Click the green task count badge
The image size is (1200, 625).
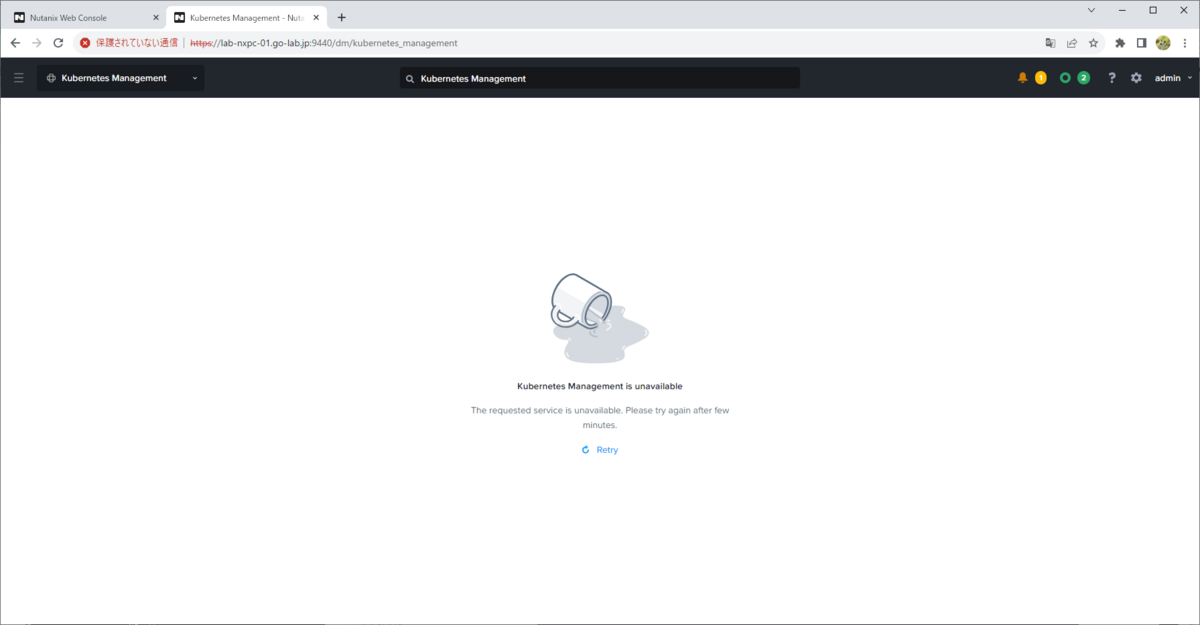[x=1083, y=78]
